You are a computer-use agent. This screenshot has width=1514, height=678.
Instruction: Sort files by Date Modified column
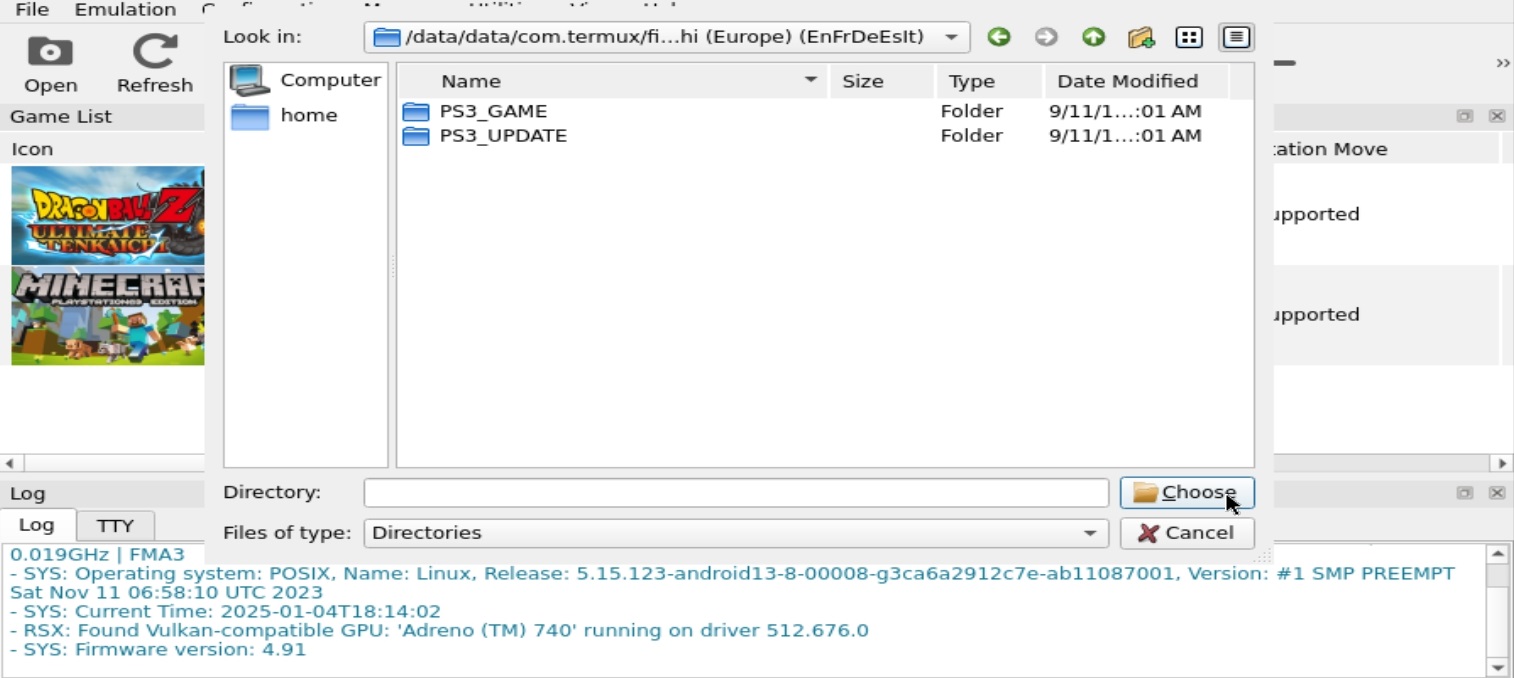1137,81
